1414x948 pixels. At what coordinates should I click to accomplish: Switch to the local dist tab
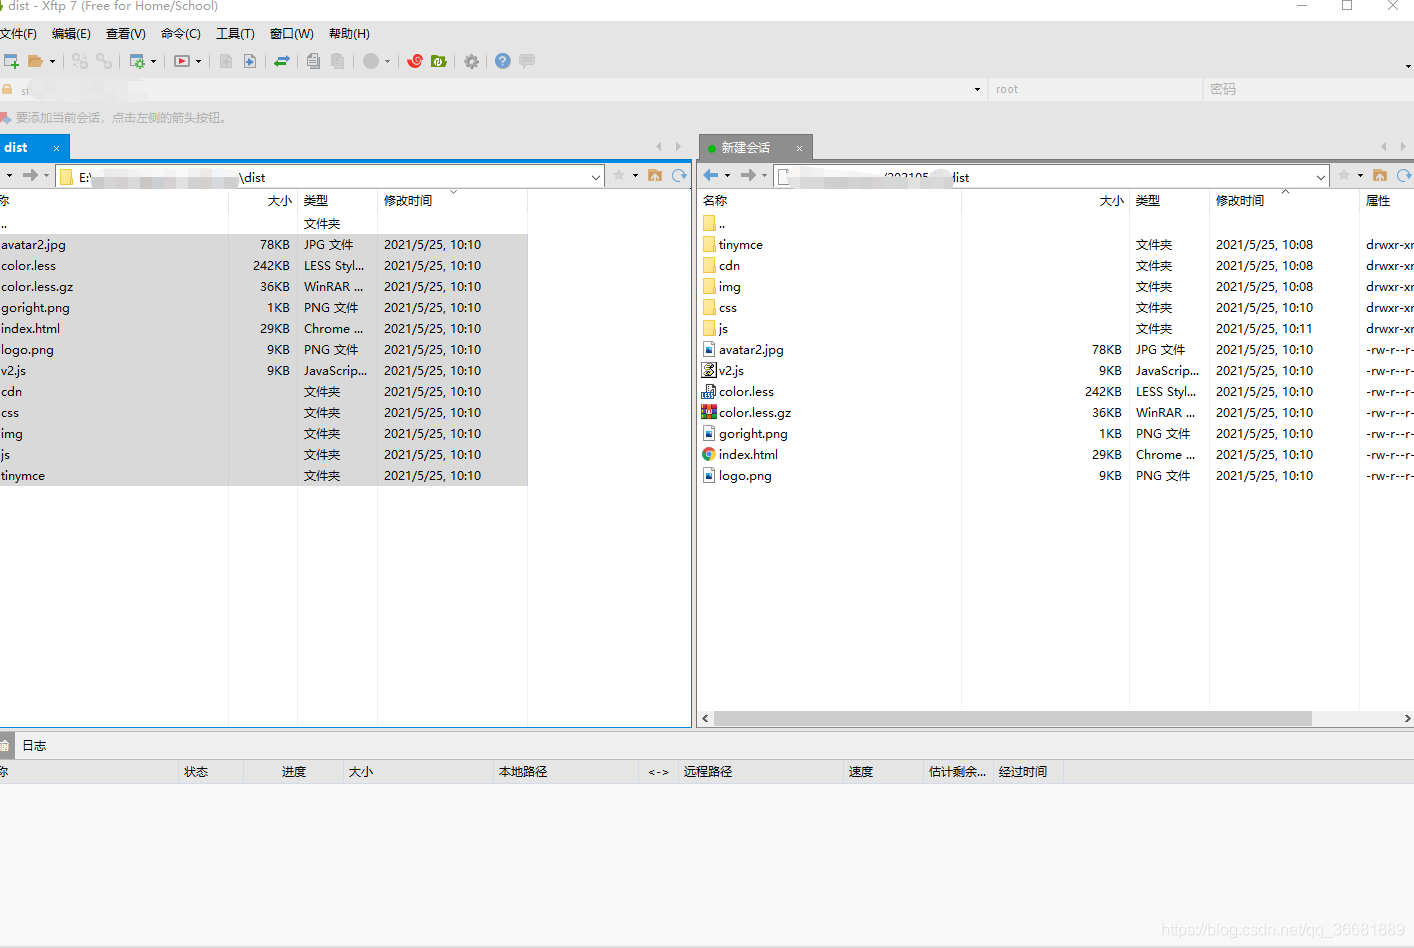[x=16, y=148]
